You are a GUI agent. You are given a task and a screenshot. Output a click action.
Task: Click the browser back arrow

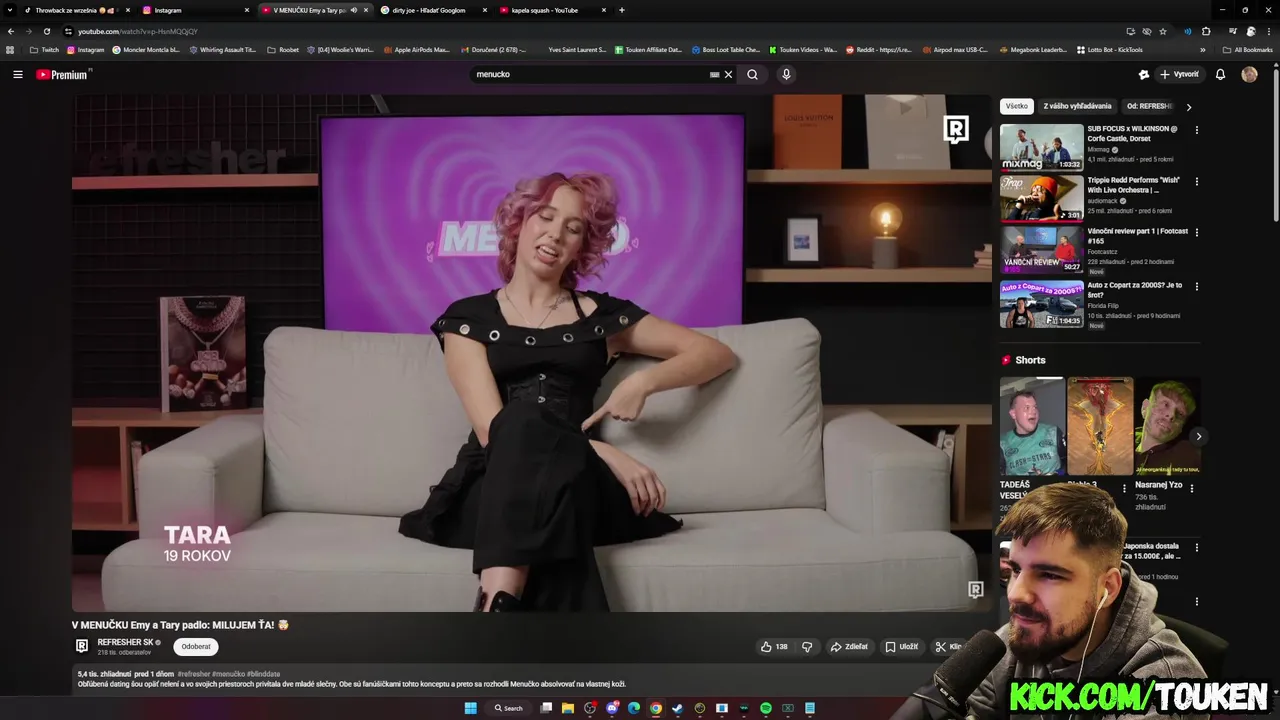(x=11, y=31)
